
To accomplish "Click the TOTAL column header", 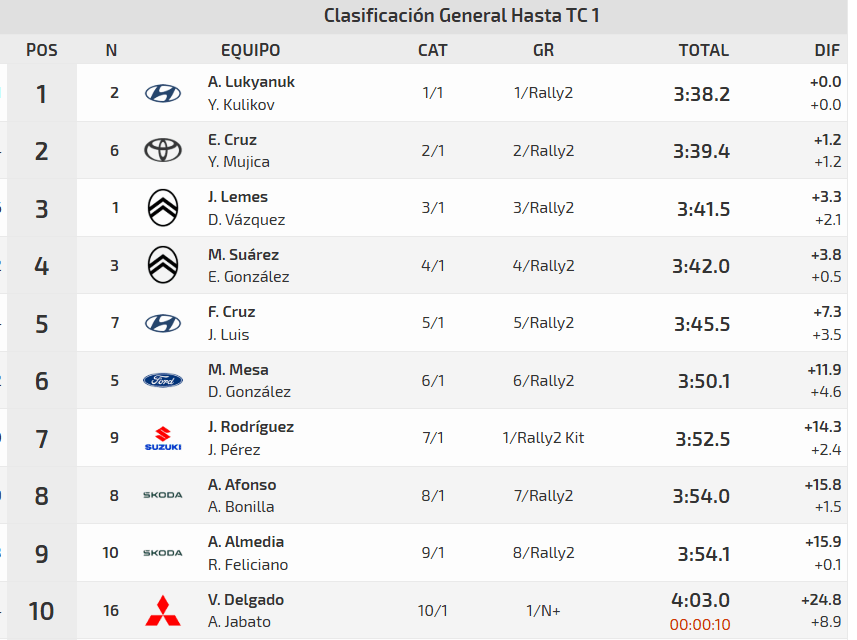I will [x=703, y=50].
